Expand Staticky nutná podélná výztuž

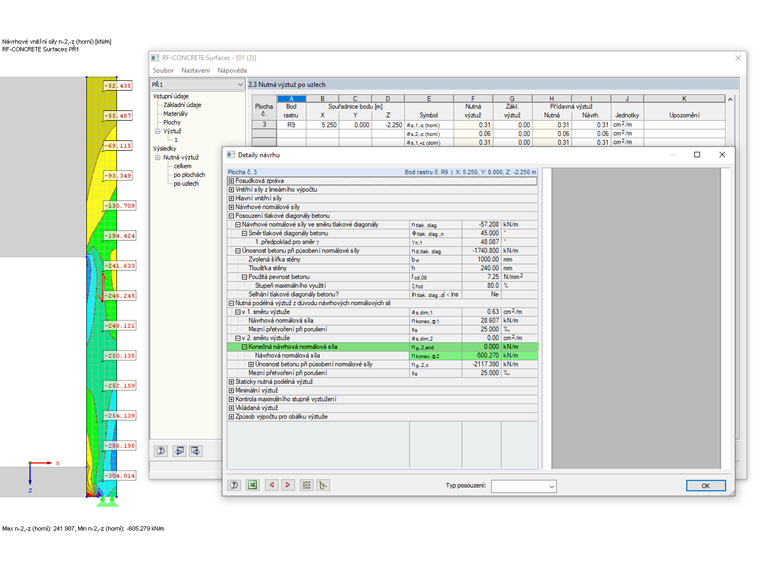pos(231,381)
